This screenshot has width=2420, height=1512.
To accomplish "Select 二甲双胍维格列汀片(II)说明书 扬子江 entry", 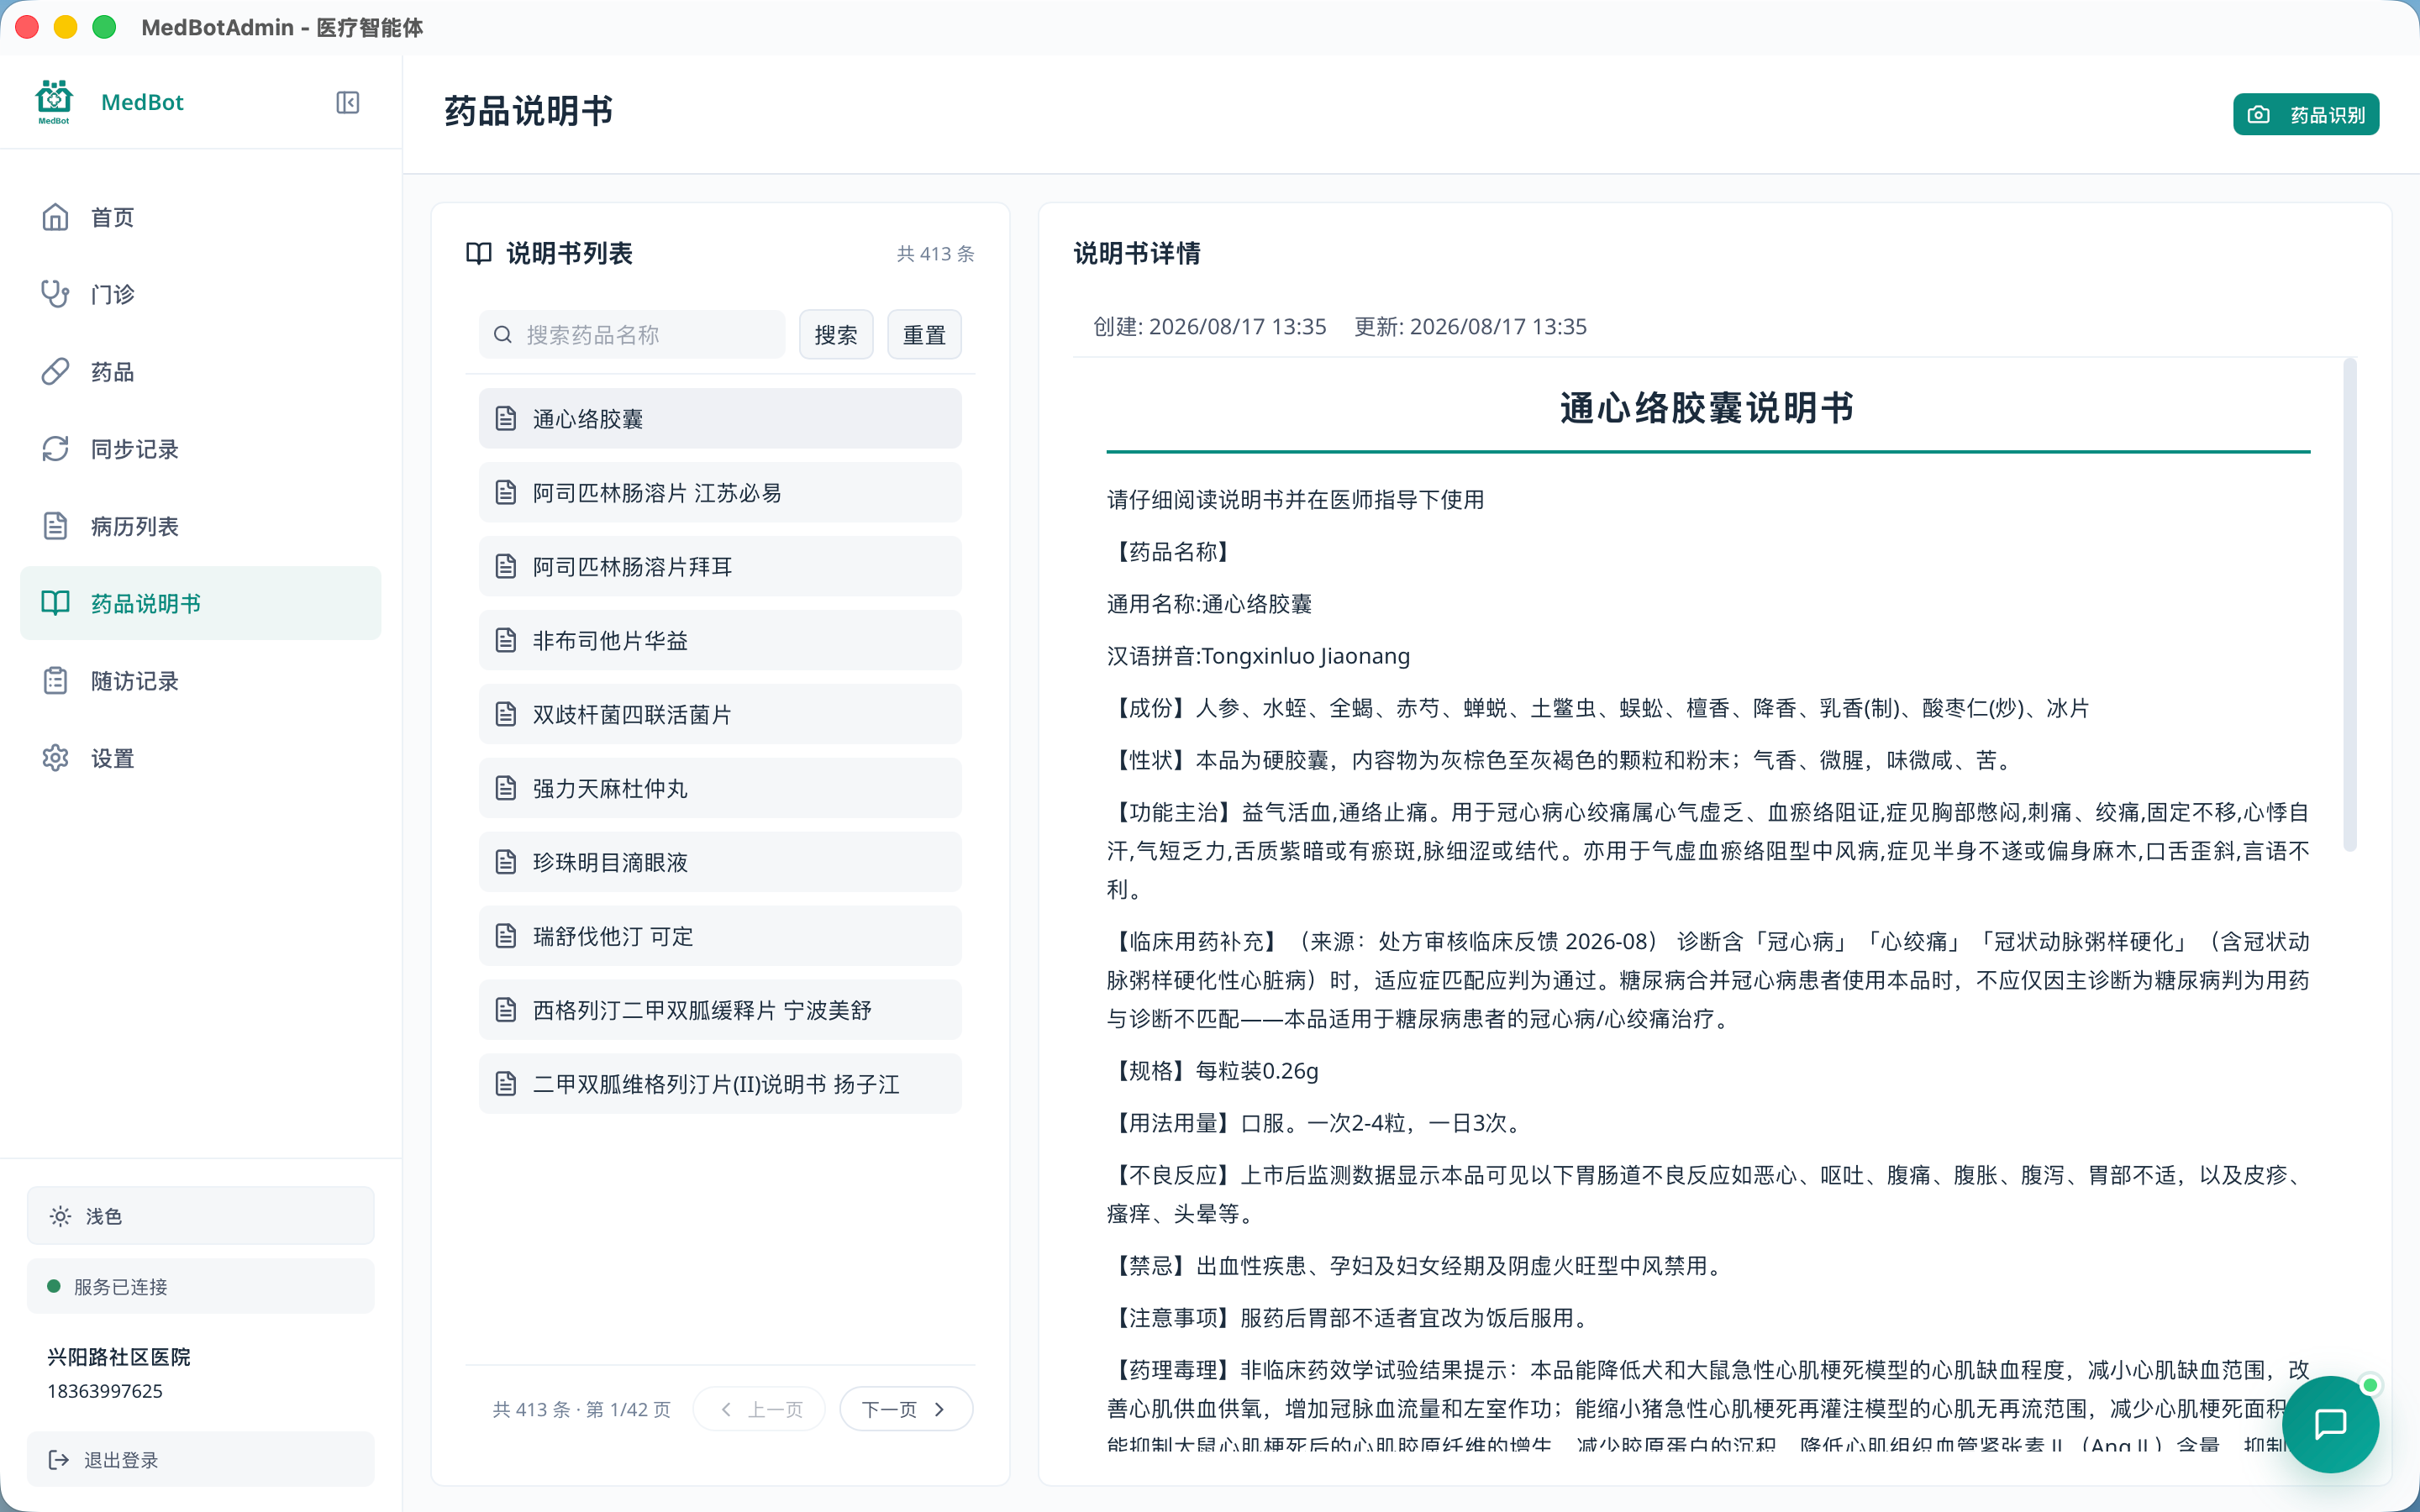I will pos(720,1084).
